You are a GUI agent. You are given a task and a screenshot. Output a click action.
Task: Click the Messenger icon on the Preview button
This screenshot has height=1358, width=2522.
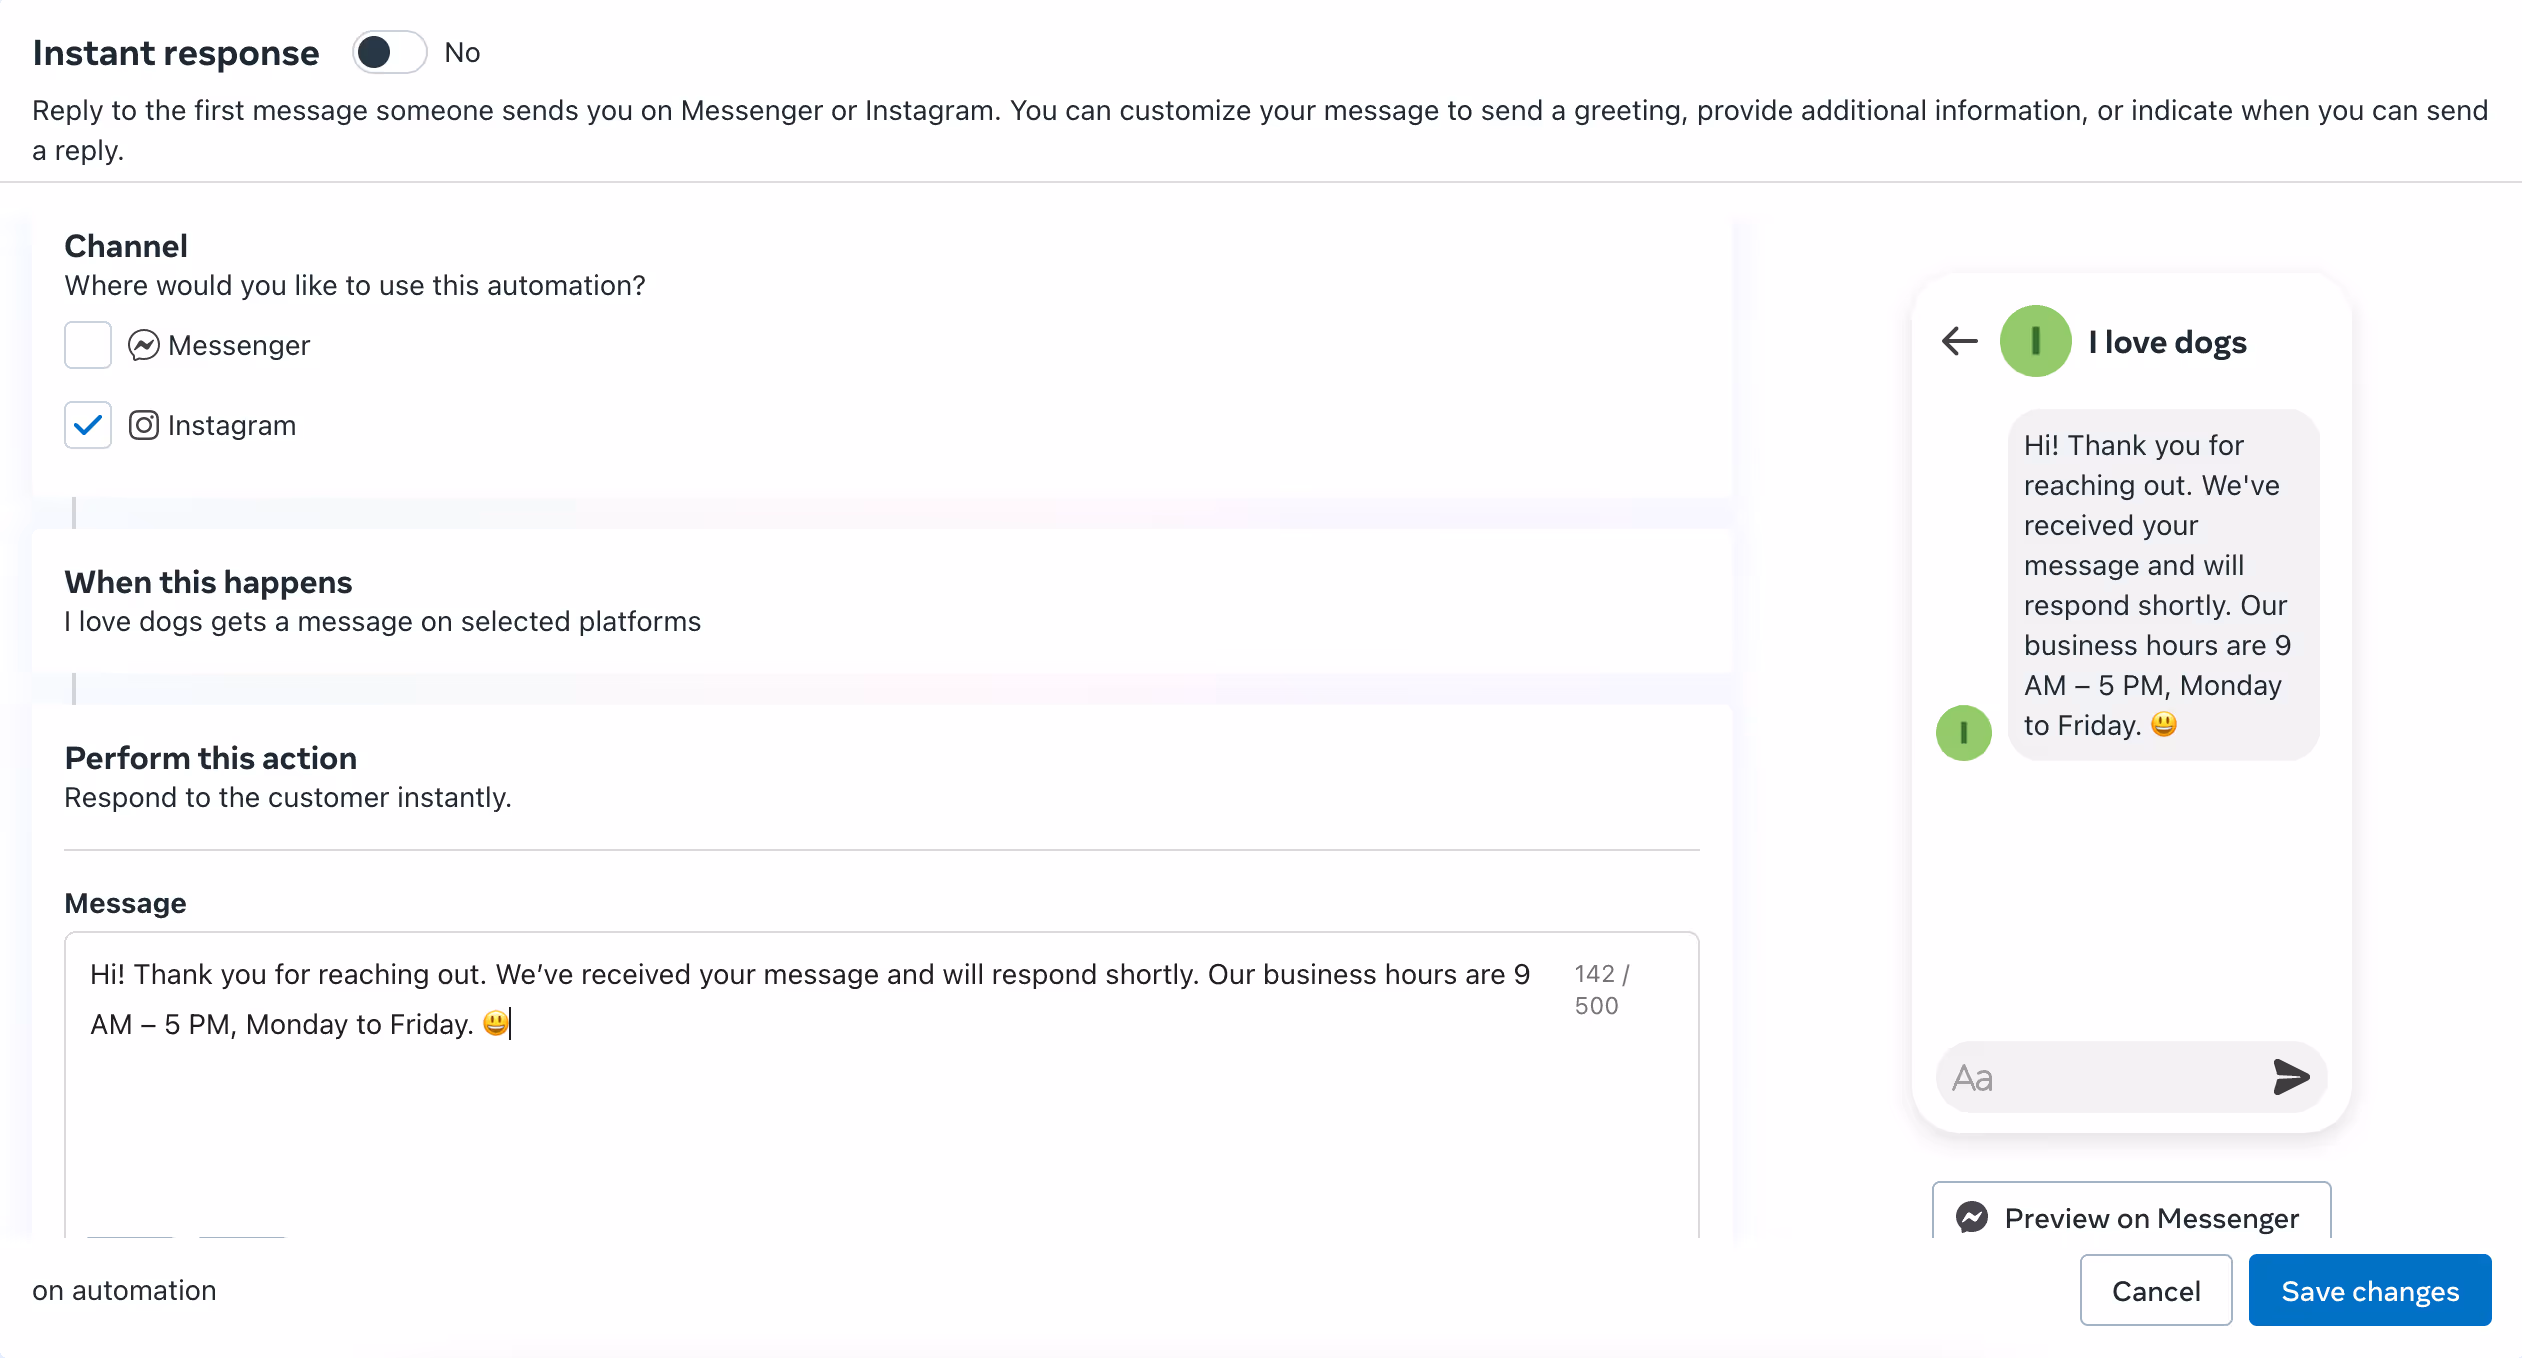(x=1971, y=1217)
